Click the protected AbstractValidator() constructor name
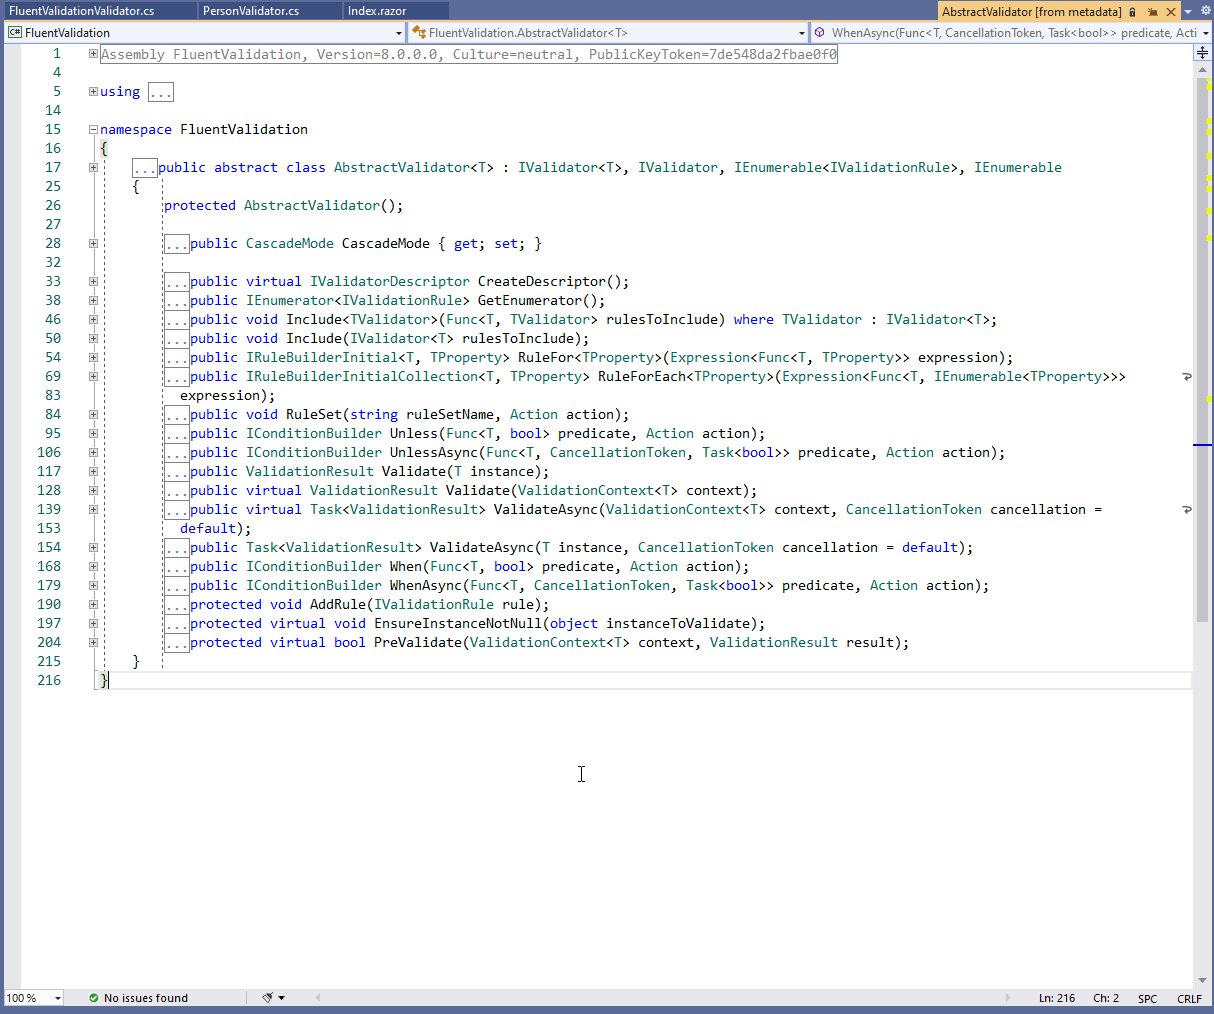Image resolution: width=1214 pixels, height=1014 pixels. coord(312,206)
